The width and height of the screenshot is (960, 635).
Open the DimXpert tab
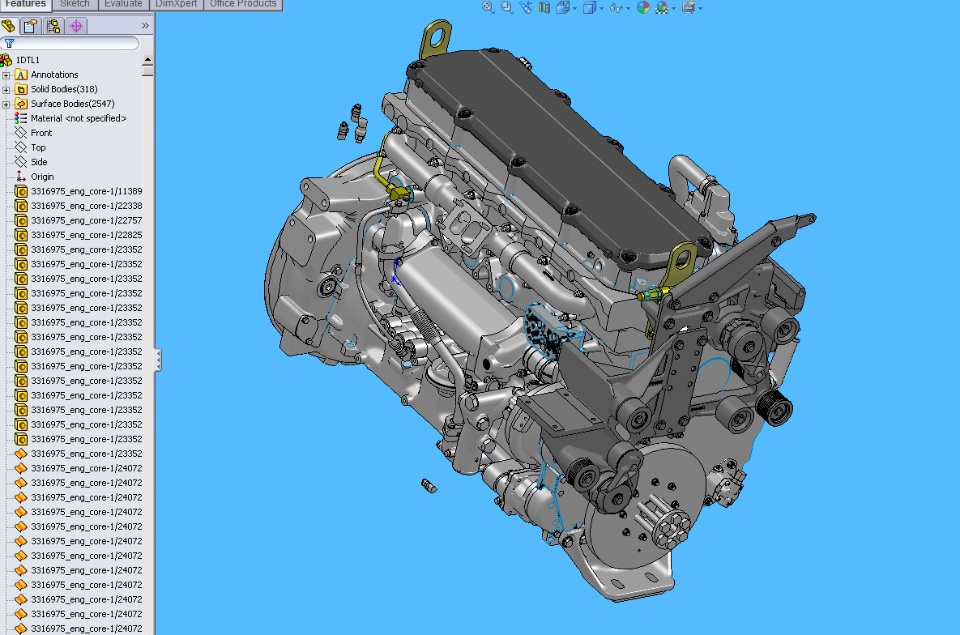click(176, 4)
